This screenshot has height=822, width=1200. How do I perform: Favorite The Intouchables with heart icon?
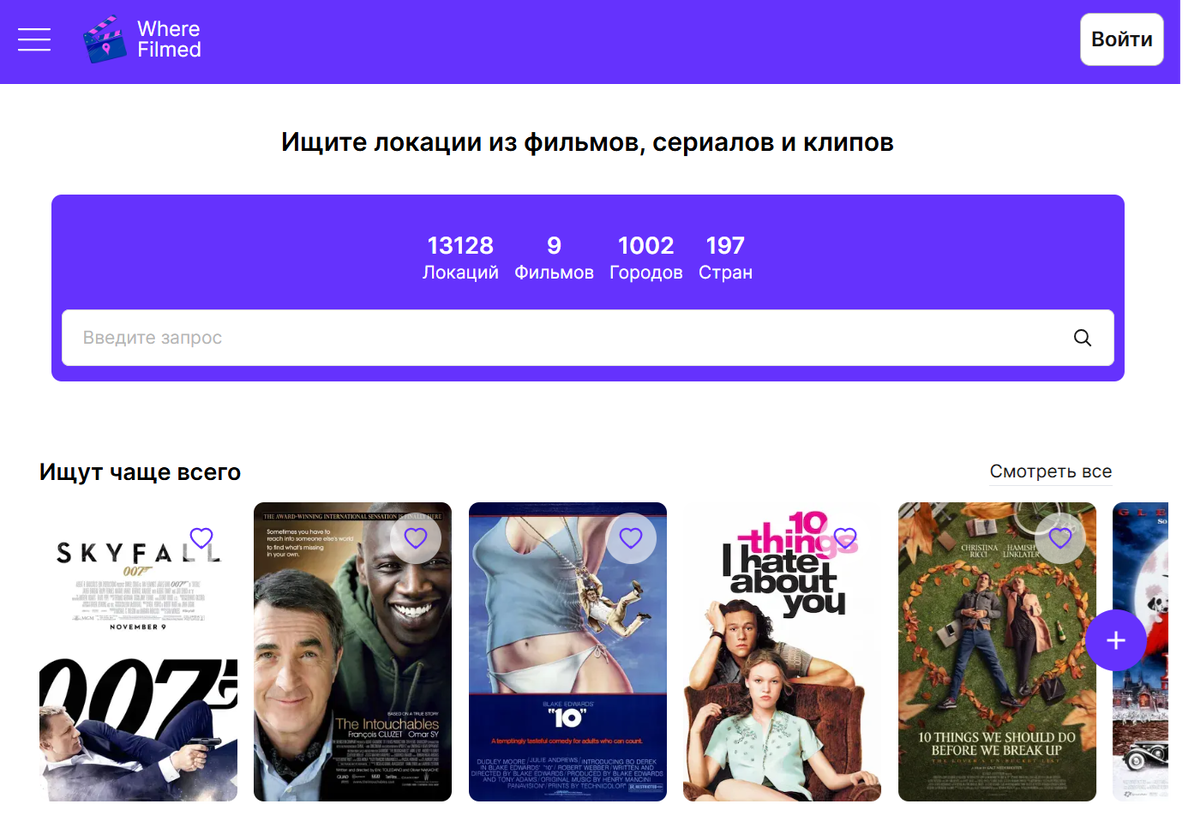(416, 538)
